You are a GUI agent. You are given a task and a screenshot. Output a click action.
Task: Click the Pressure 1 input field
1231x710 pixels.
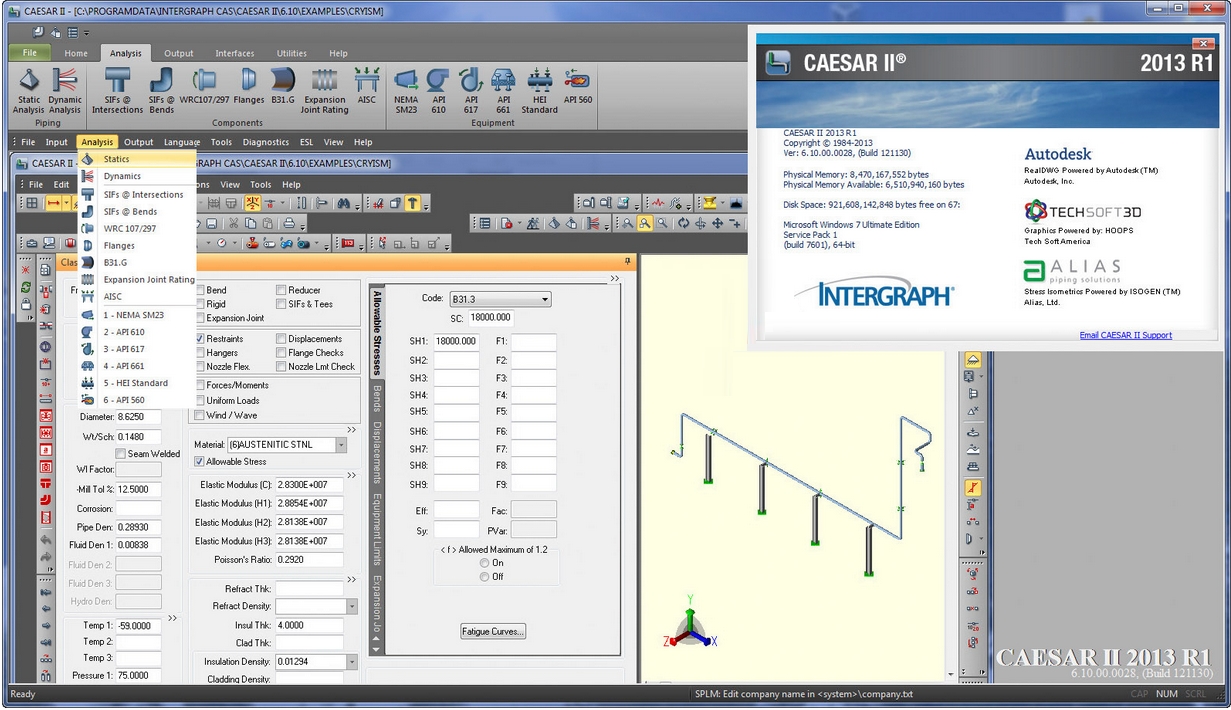[x=139, y=676]
